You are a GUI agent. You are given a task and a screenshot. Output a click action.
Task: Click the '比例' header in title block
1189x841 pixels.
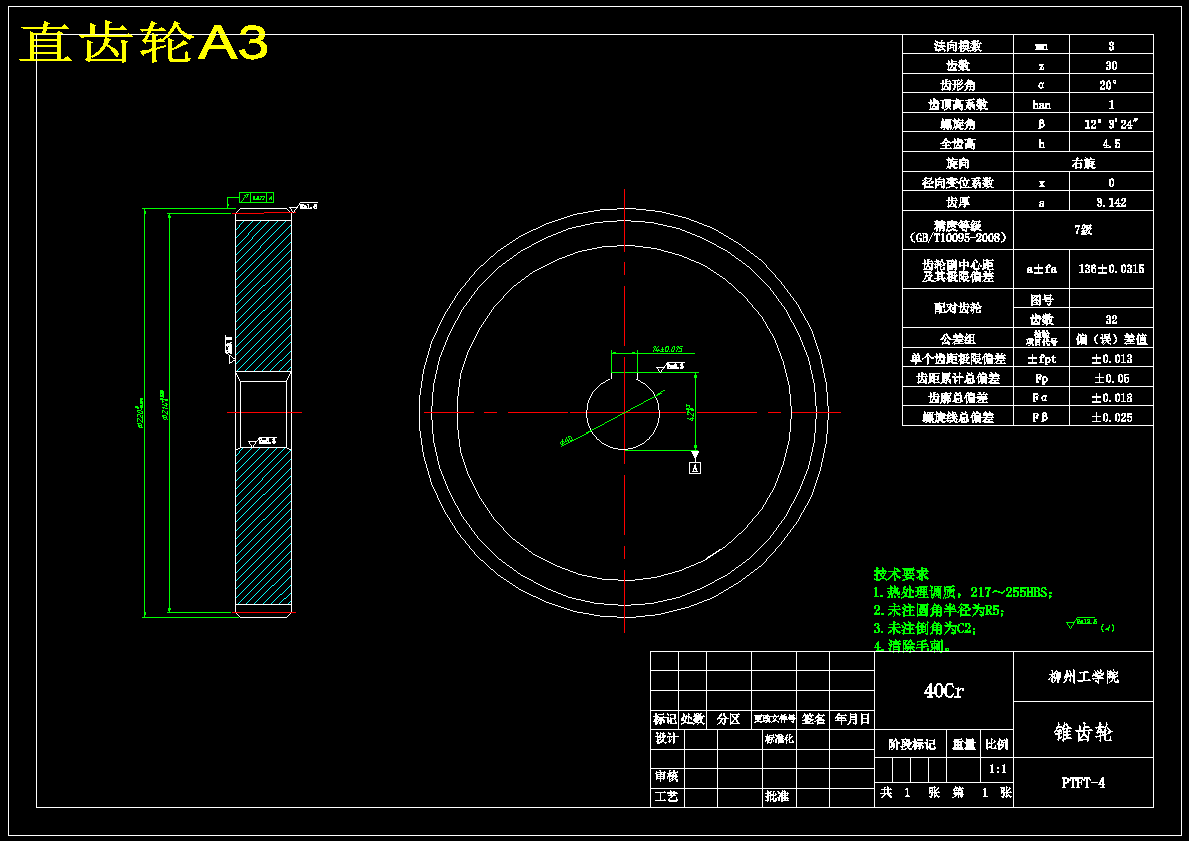click(998, 745)
